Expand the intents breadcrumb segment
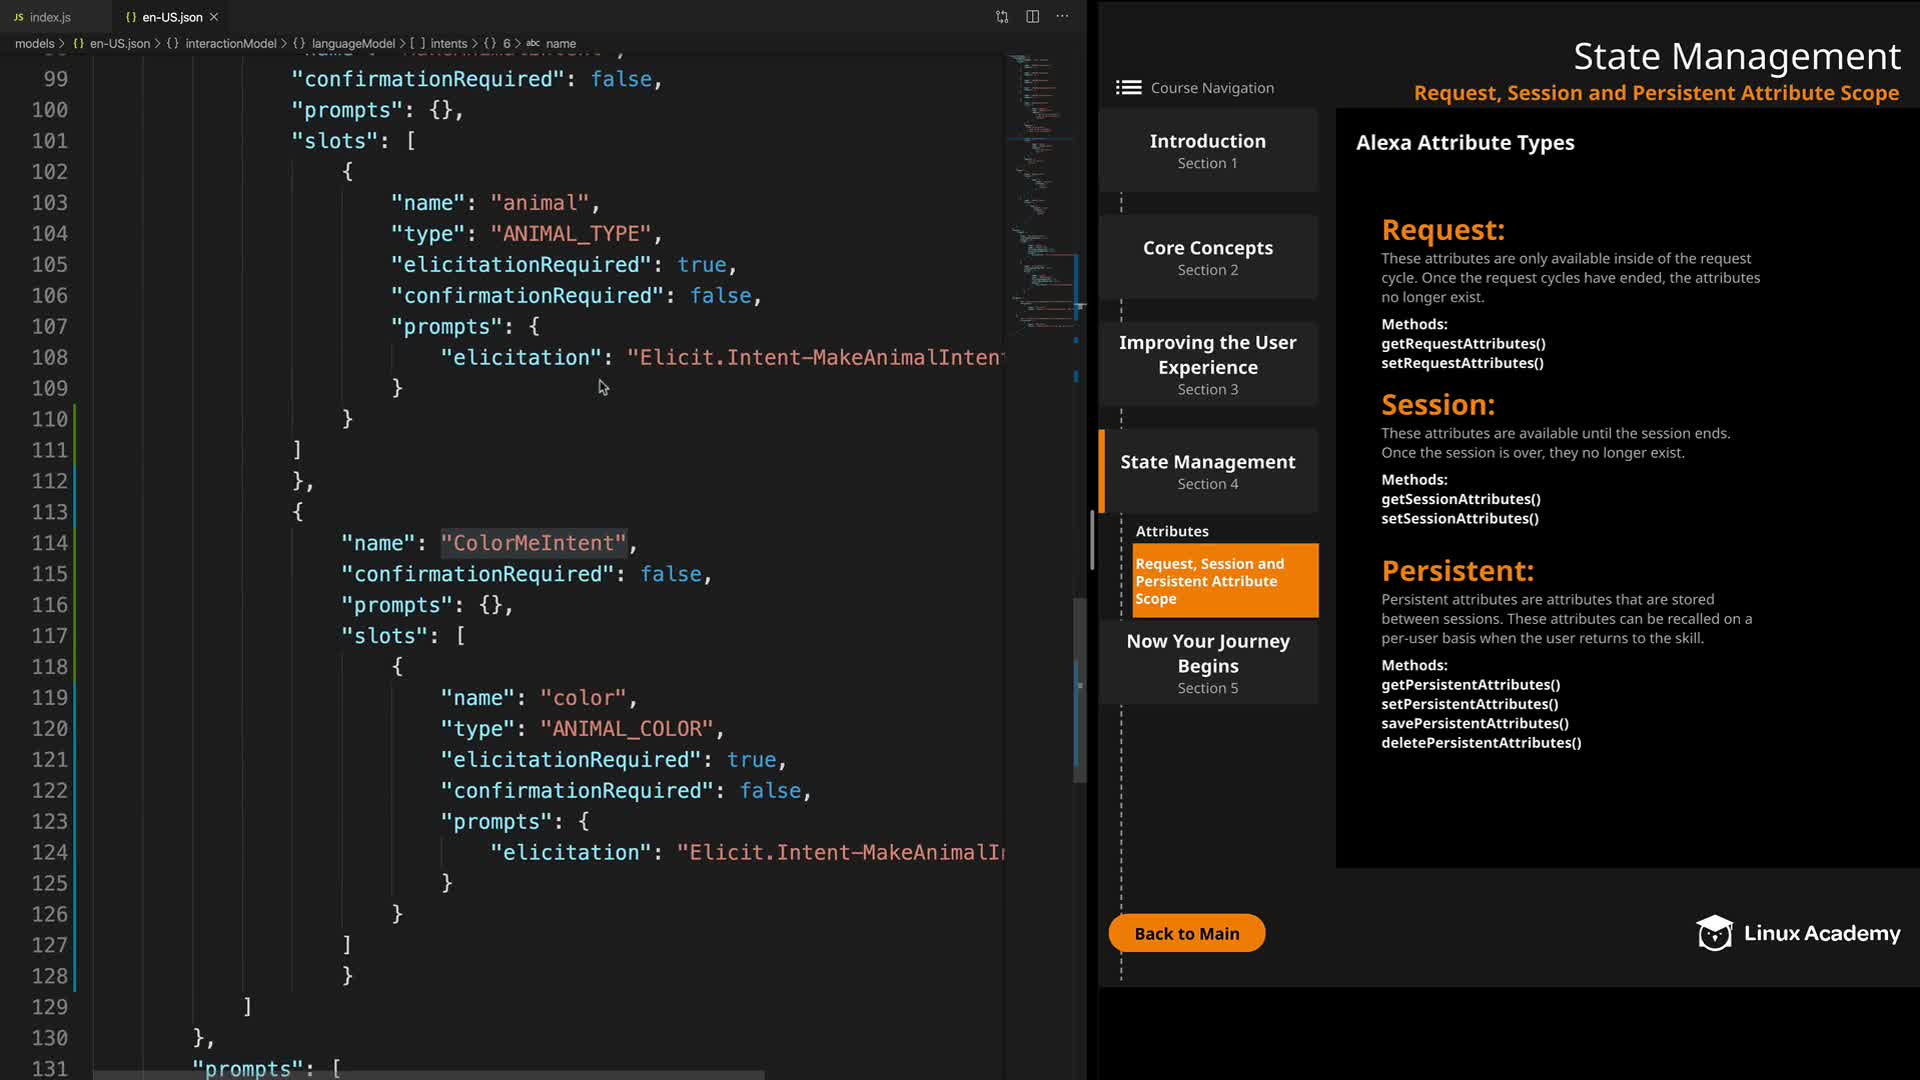1920x1080 pixels. click(448, 44)
